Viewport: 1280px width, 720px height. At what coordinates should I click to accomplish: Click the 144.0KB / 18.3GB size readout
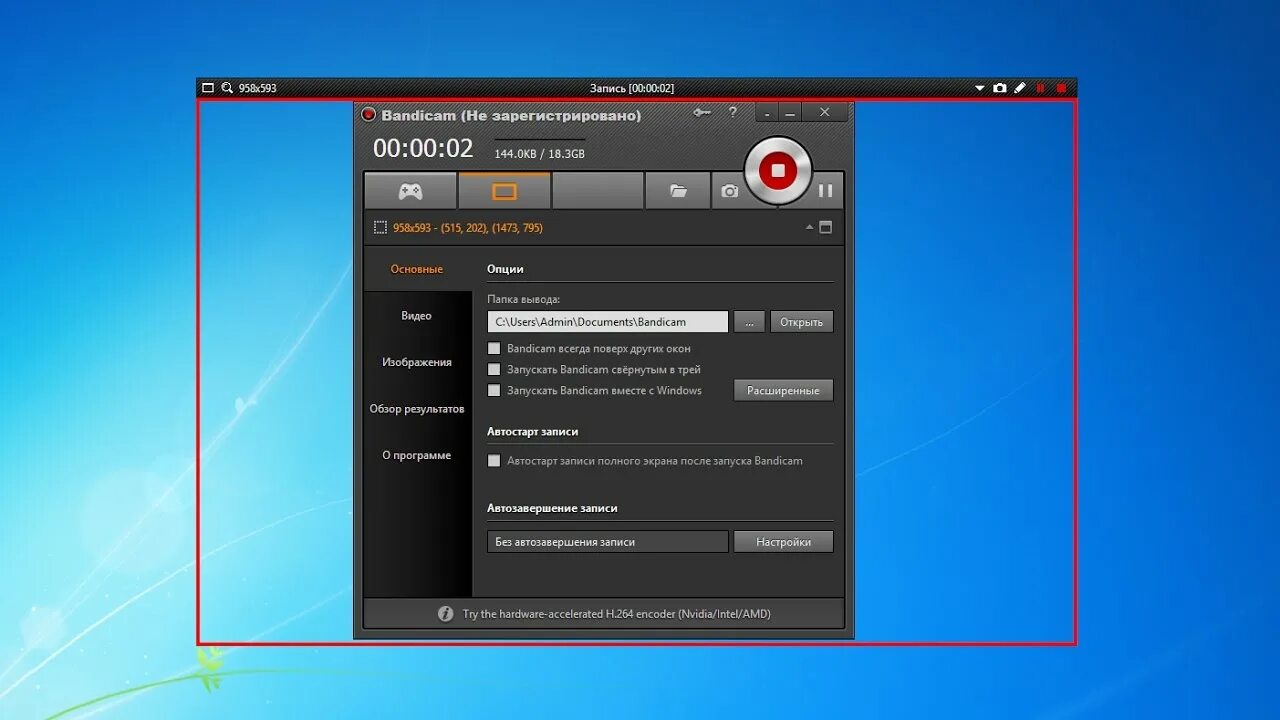pyautogui.click(x=540, y=154)
